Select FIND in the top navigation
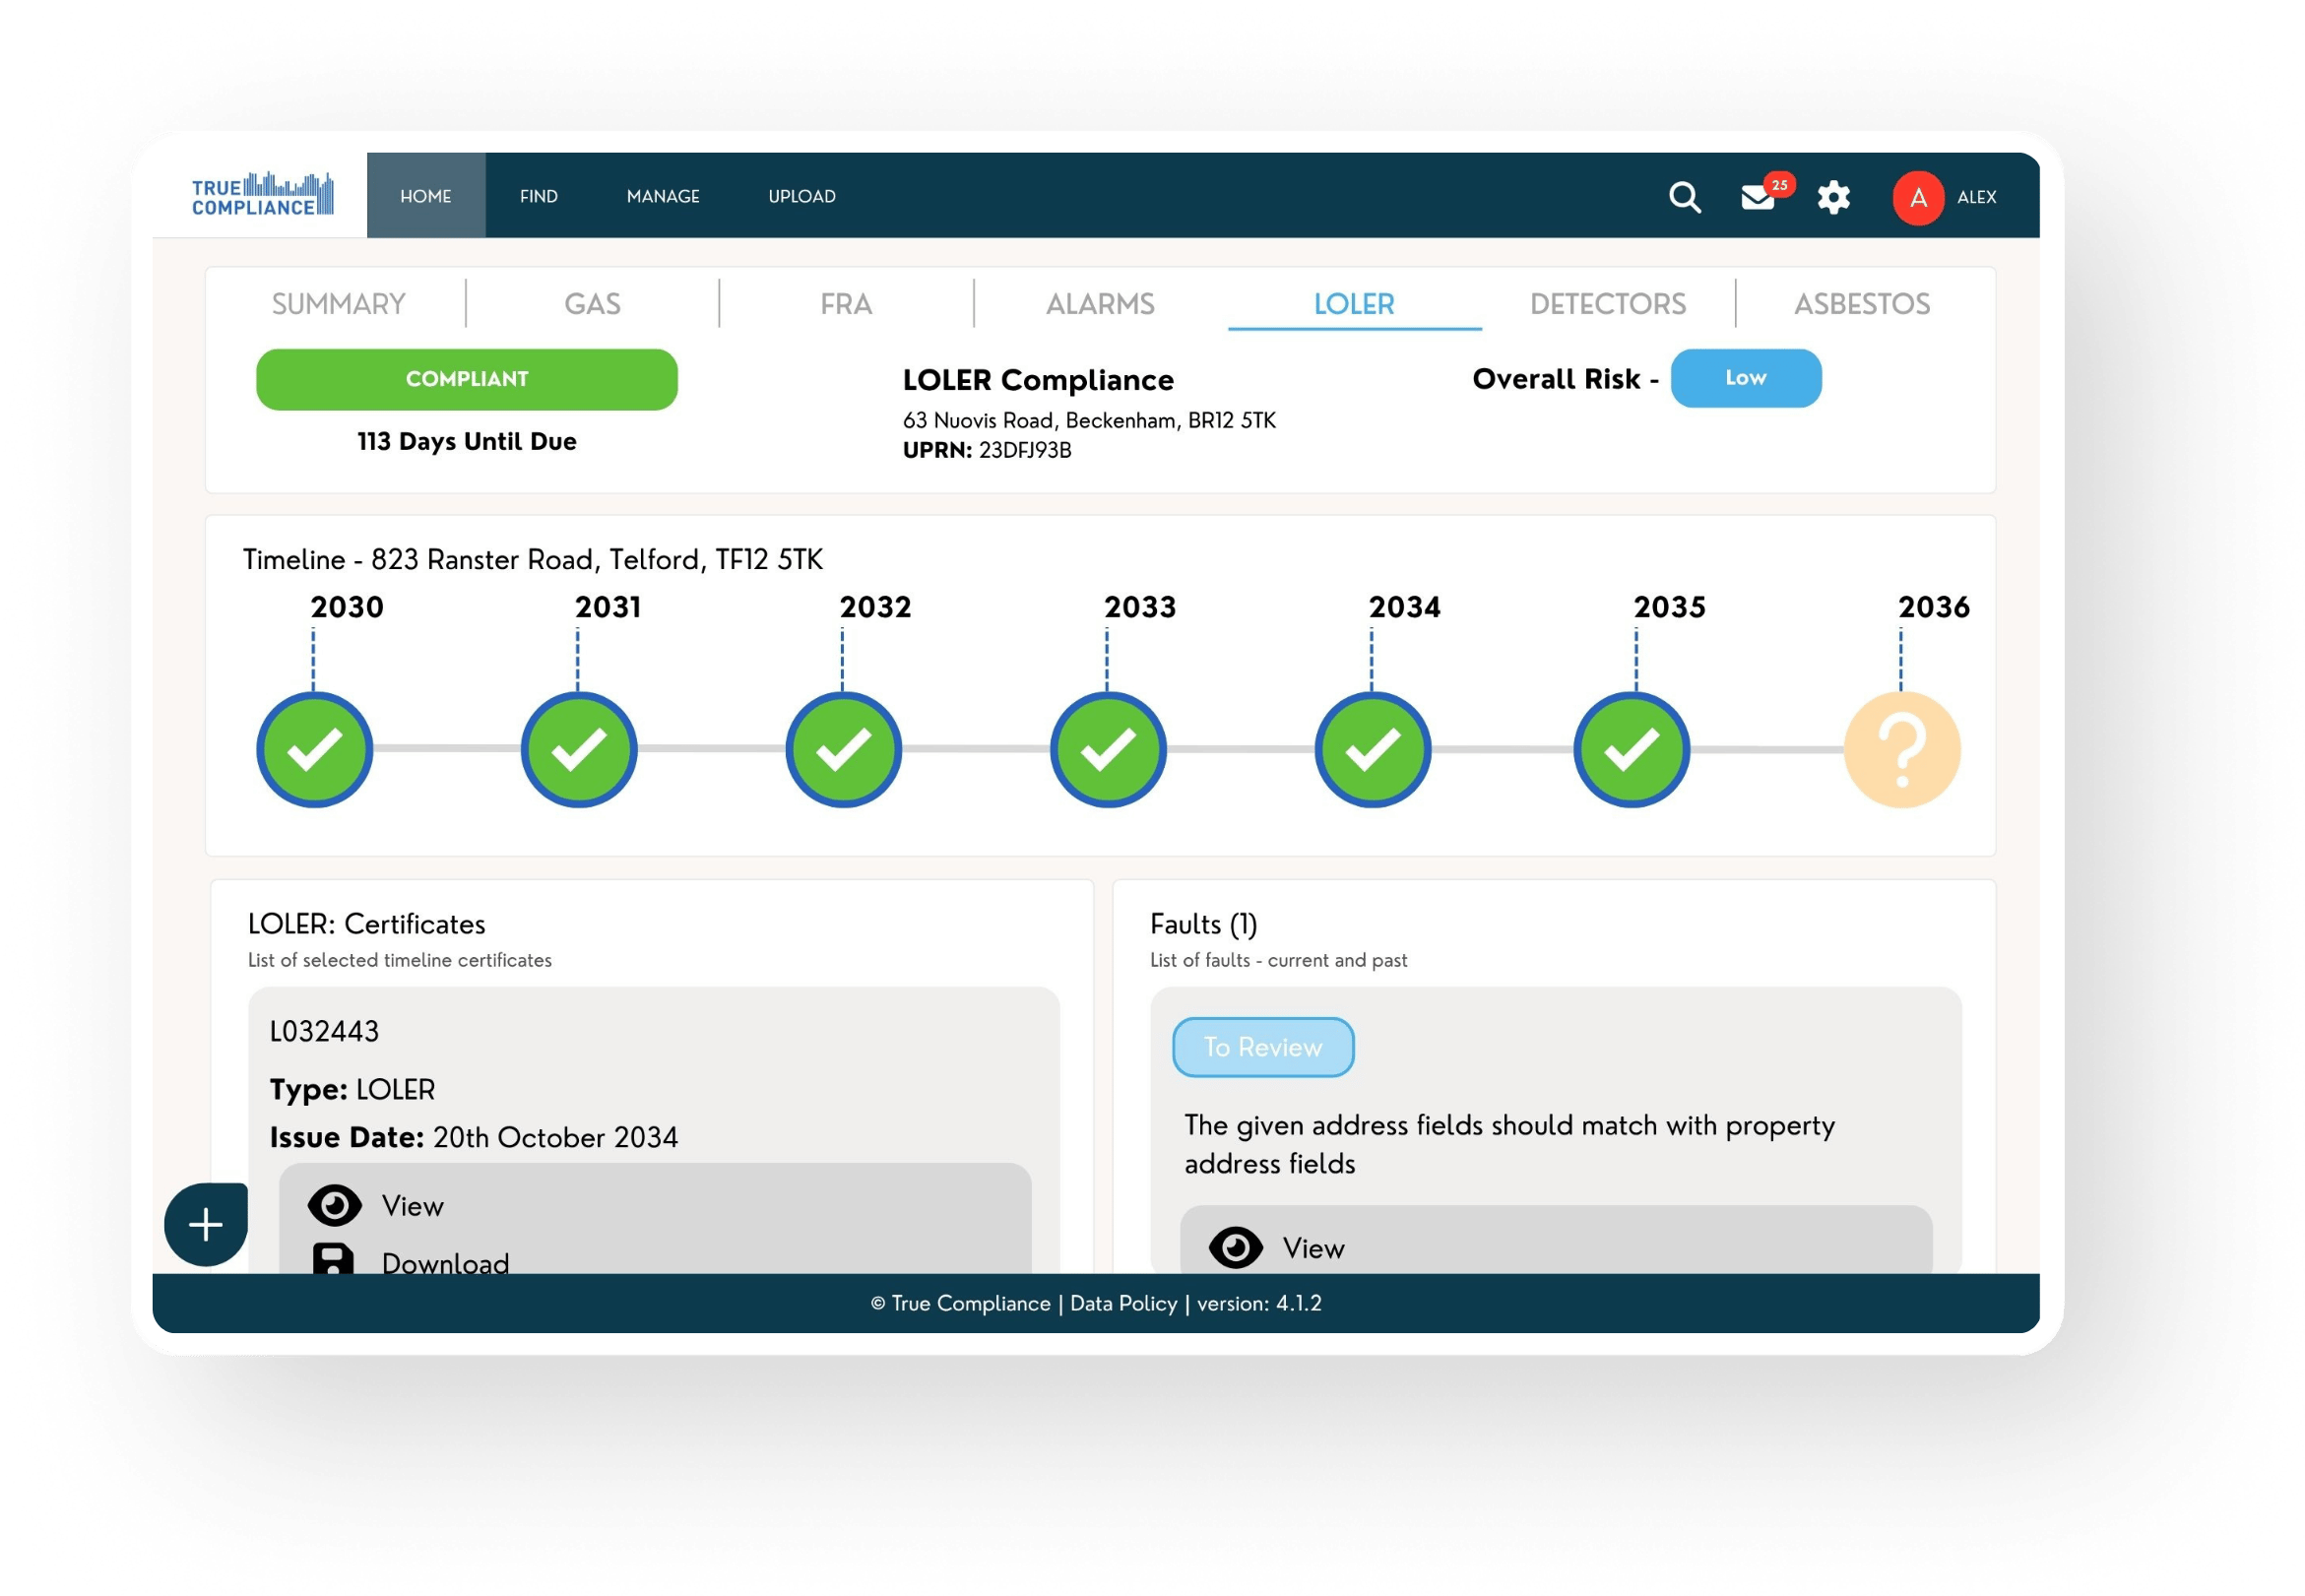 coord(539,196)
